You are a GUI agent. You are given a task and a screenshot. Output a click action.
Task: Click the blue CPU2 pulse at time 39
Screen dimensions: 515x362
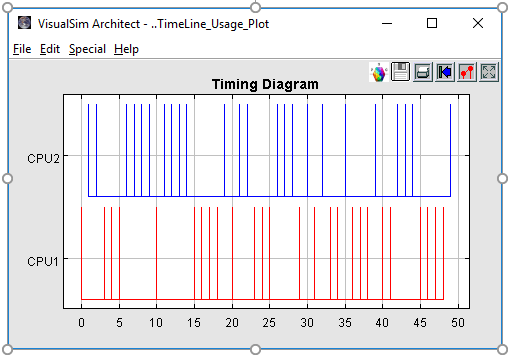click(375, 150)
